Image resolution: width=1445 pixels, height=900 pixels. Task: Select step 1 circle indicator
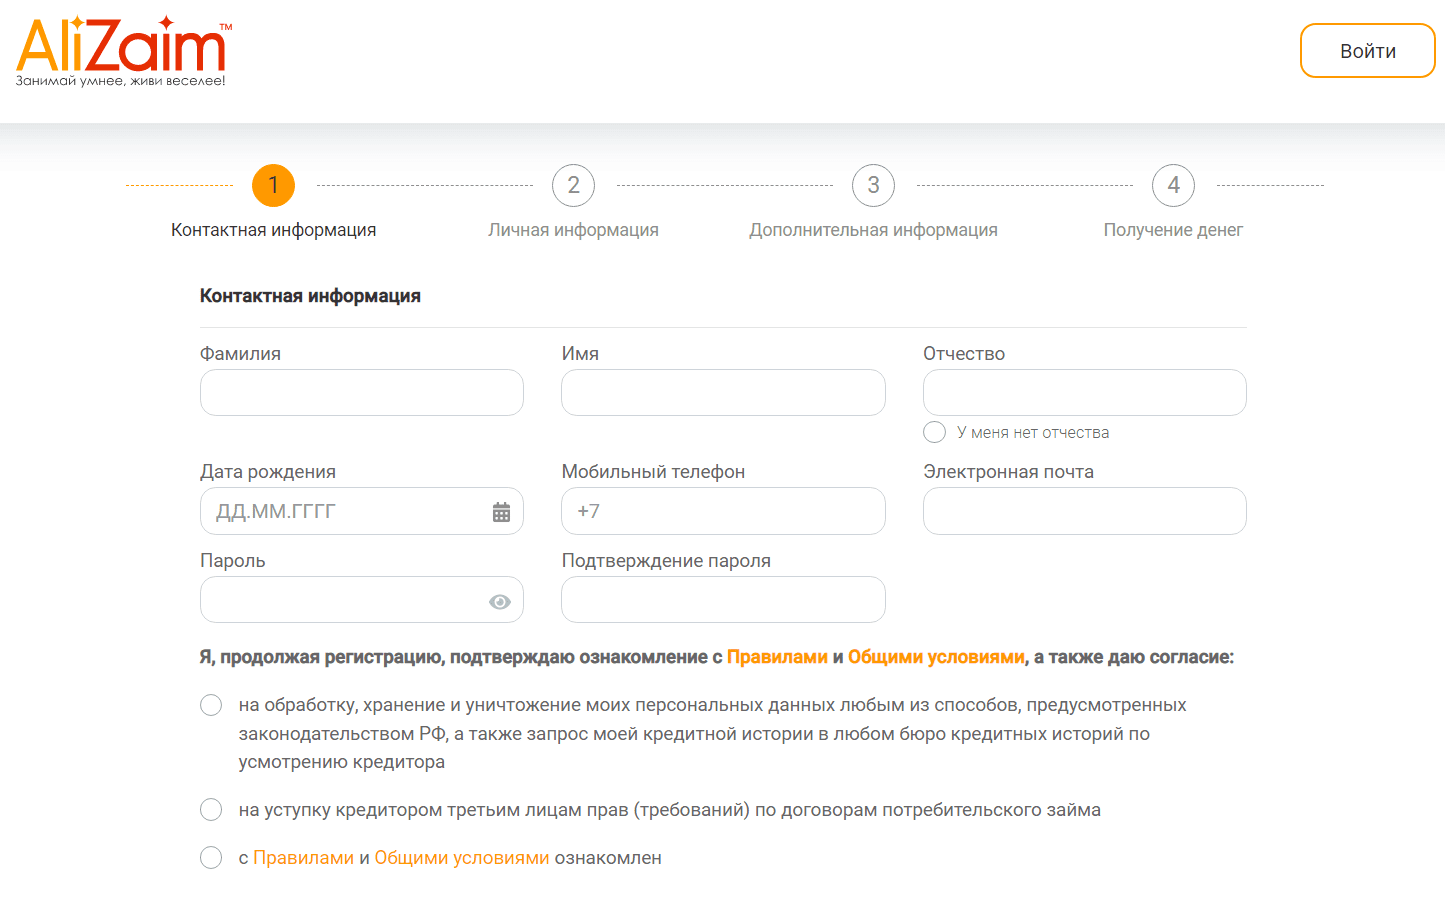(x=273, y=185)
